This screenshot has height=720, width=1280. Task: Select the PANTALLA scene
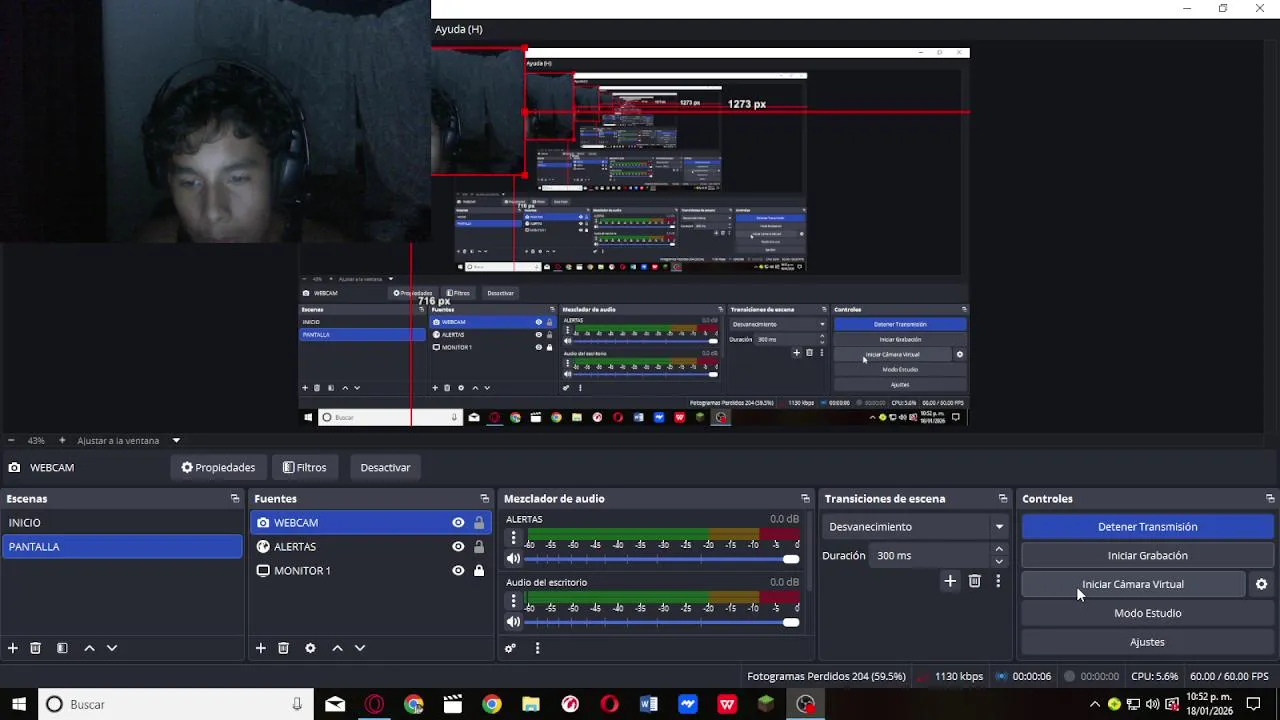[x=122, y=546]
